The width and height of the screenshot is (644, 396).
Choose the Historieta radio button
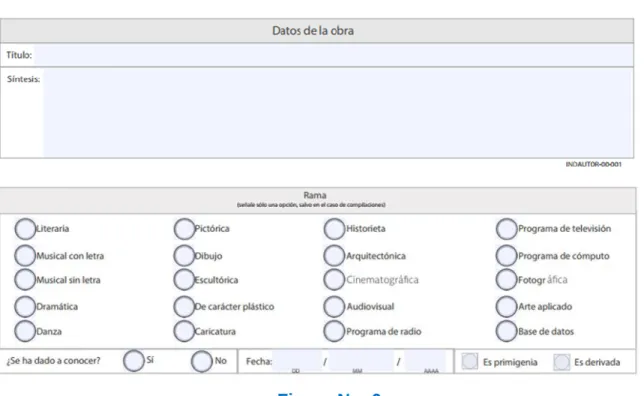pos(334,229)
